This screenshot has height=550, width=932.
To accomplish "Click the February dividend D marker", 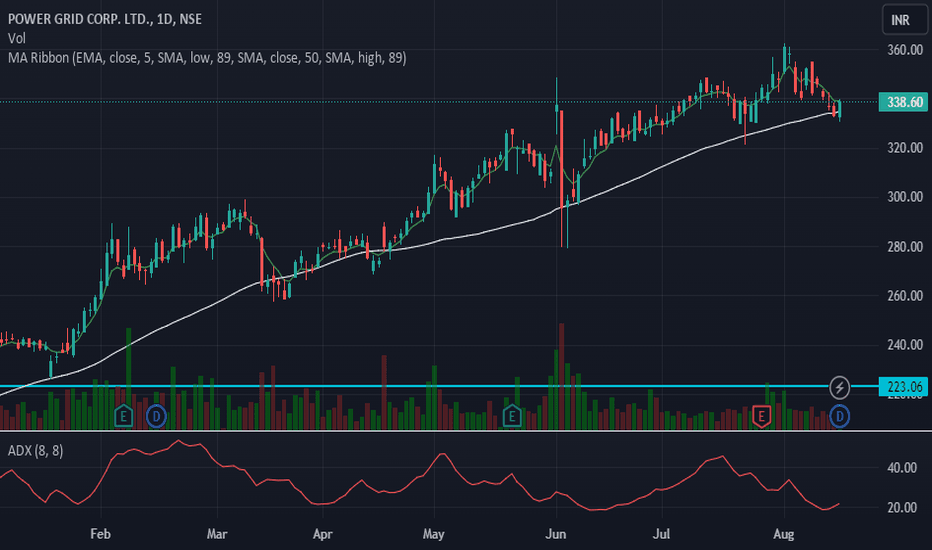I will (x=156, y=416).
